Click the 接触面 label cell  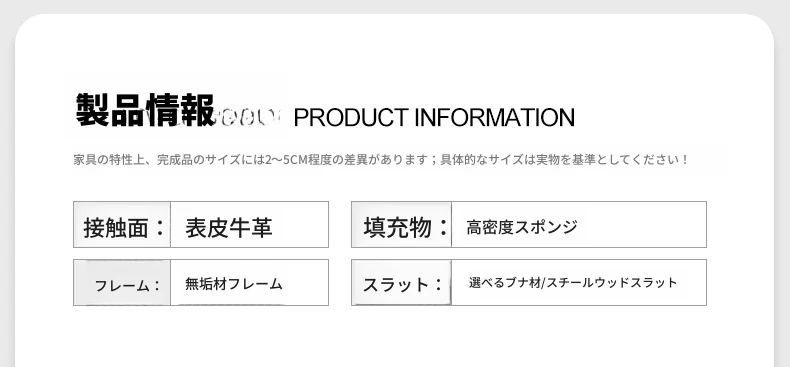pyautogui.click(x=122, y=225)
